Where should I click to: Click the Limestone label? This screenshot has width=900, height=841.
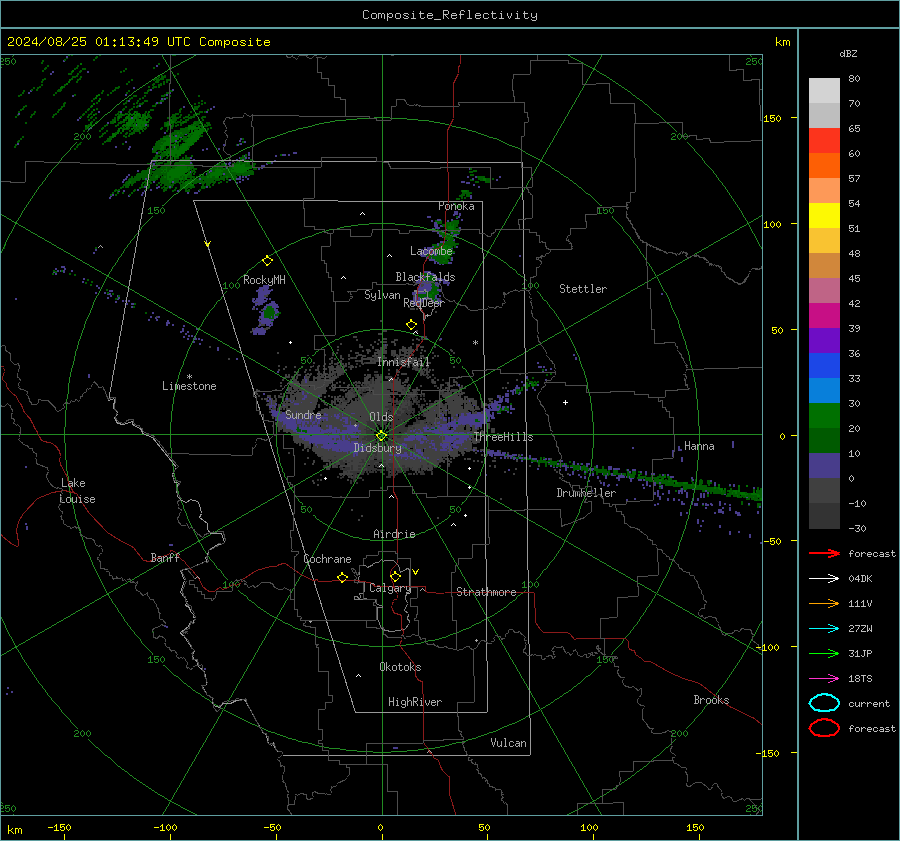(x=189, y=386)
